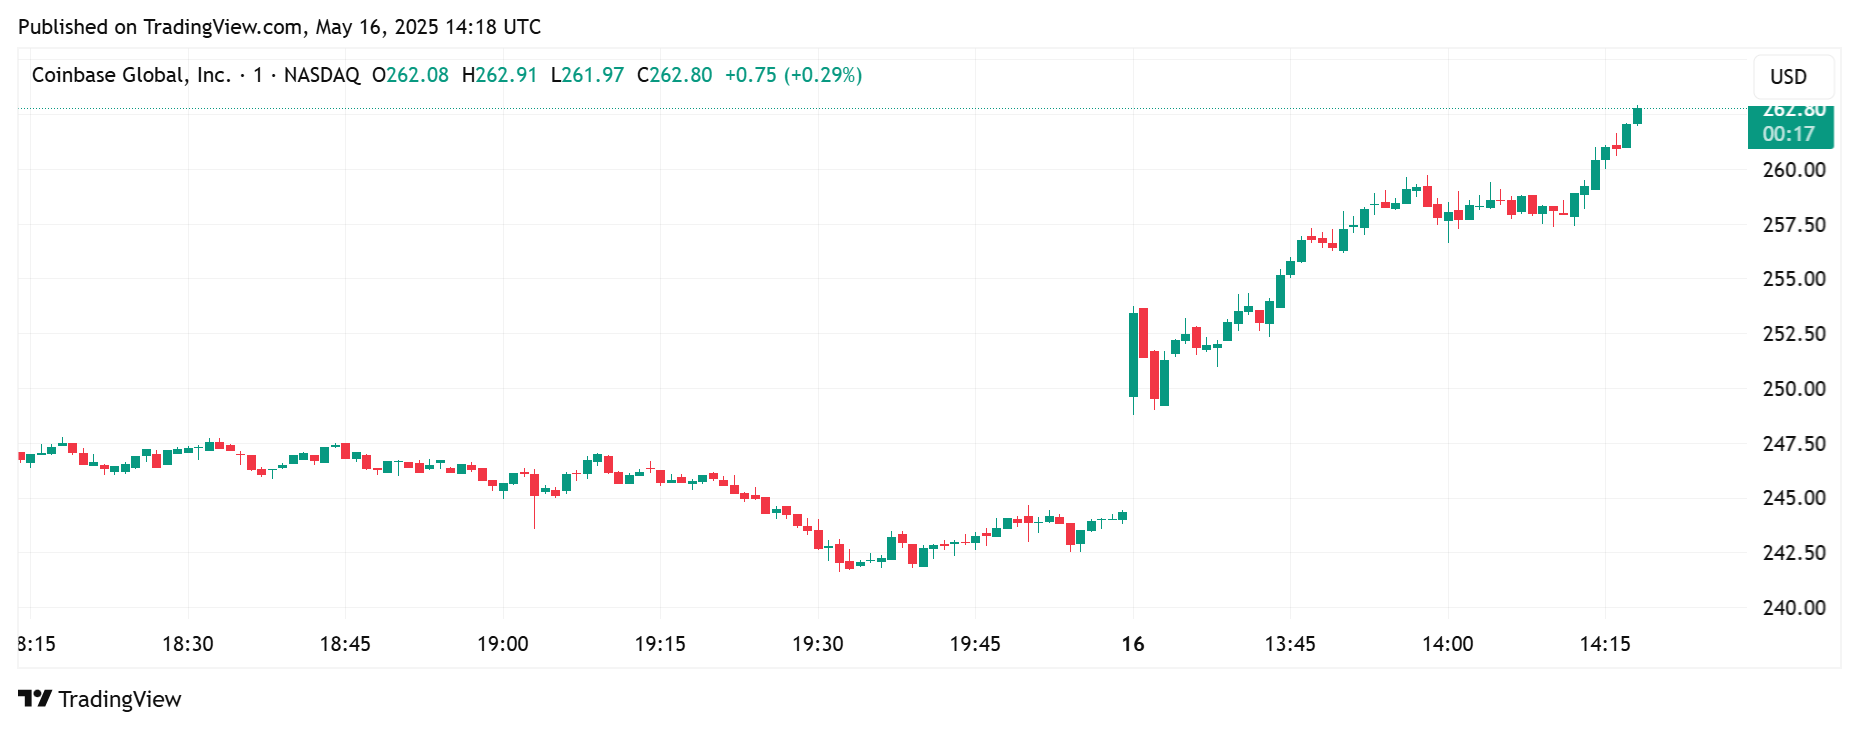The image size is (1859, 729).
Task: Click the 19:00 time axis label
Action: pos(503,644)
